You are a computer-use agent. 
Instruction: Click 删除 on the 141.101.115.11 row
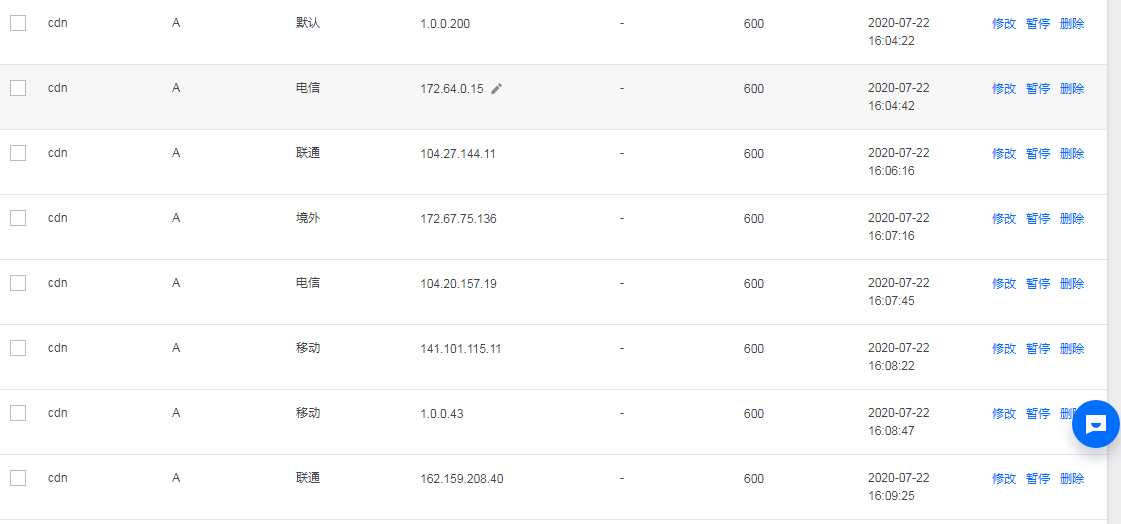1072,349
